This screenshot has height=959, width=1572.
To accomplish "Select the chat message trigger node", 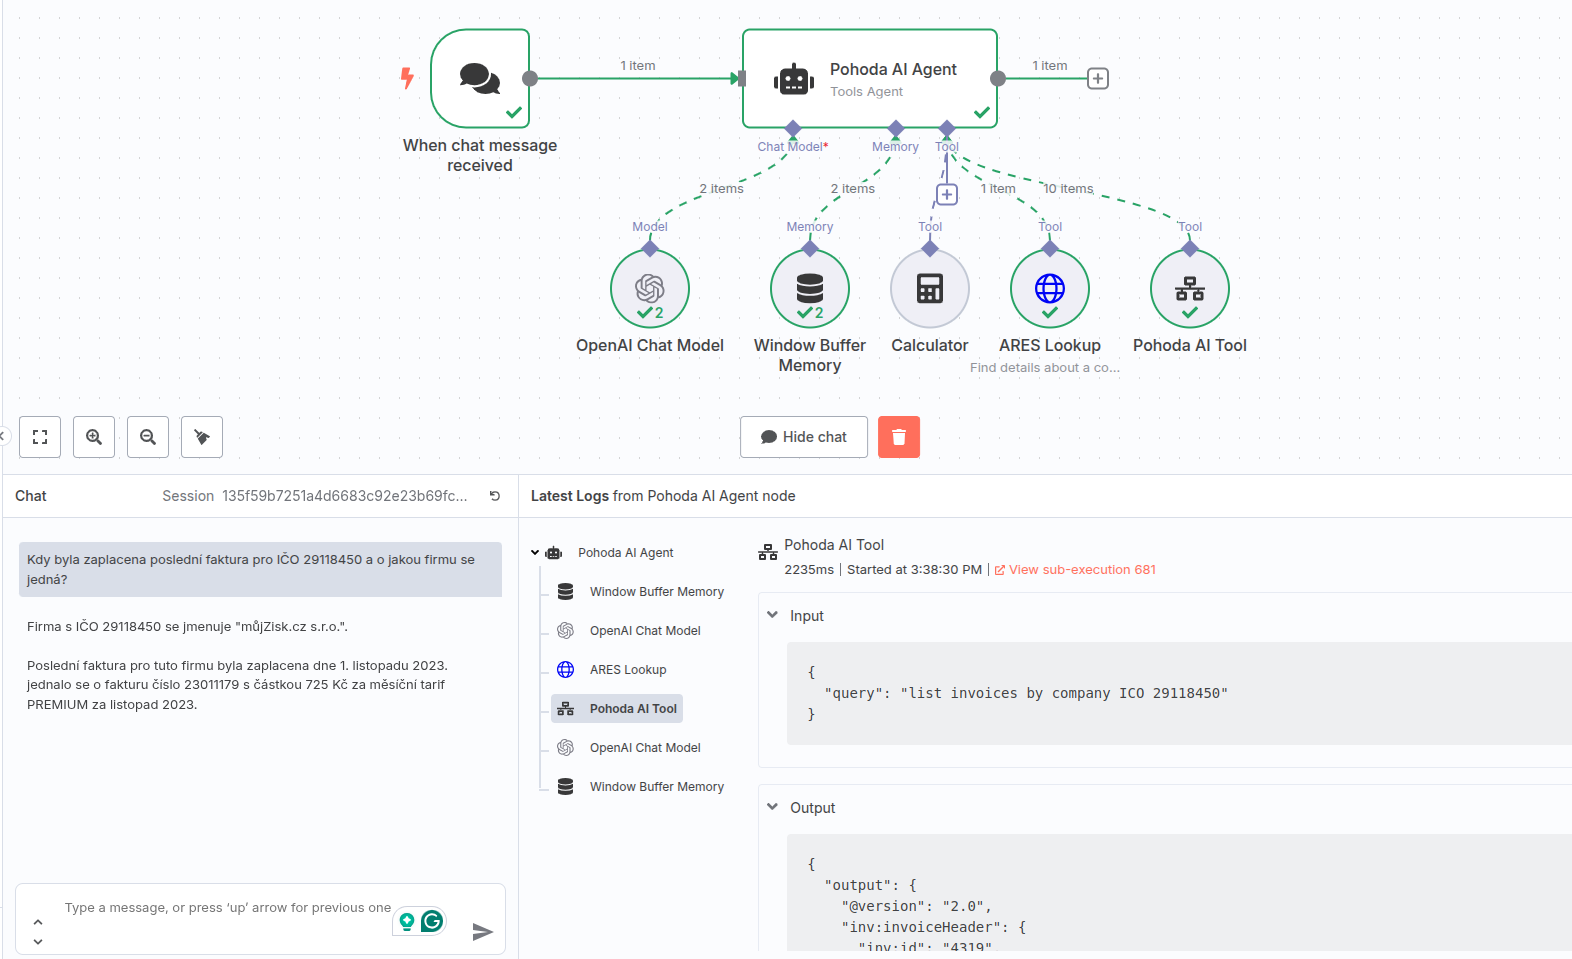I will (480, 78).
